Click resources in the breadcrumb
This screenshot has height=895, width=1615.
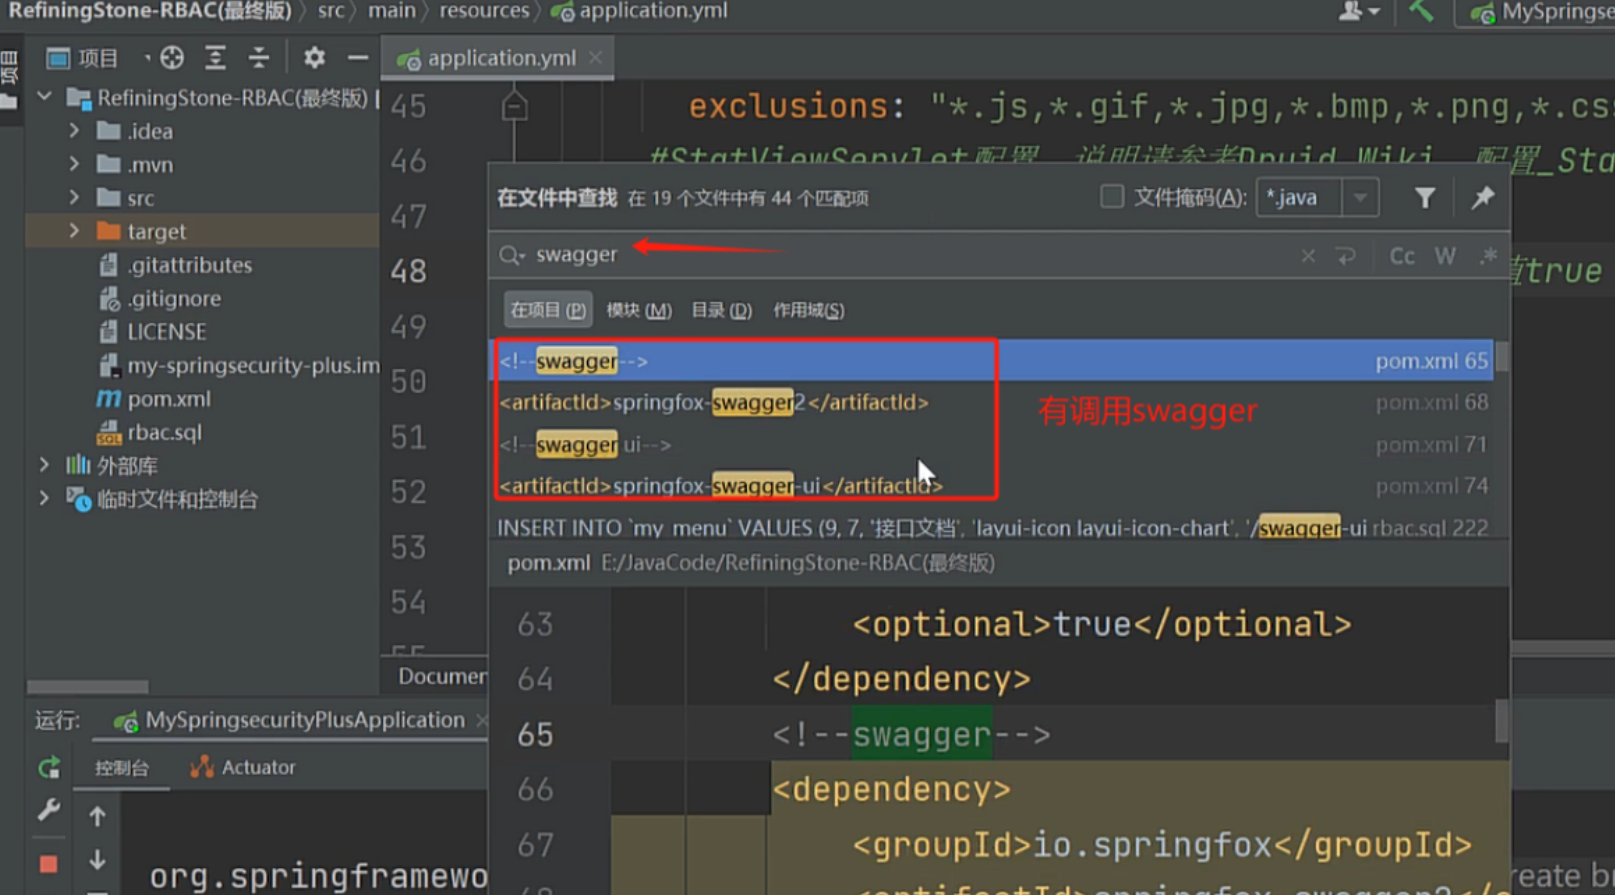point(484,11)
